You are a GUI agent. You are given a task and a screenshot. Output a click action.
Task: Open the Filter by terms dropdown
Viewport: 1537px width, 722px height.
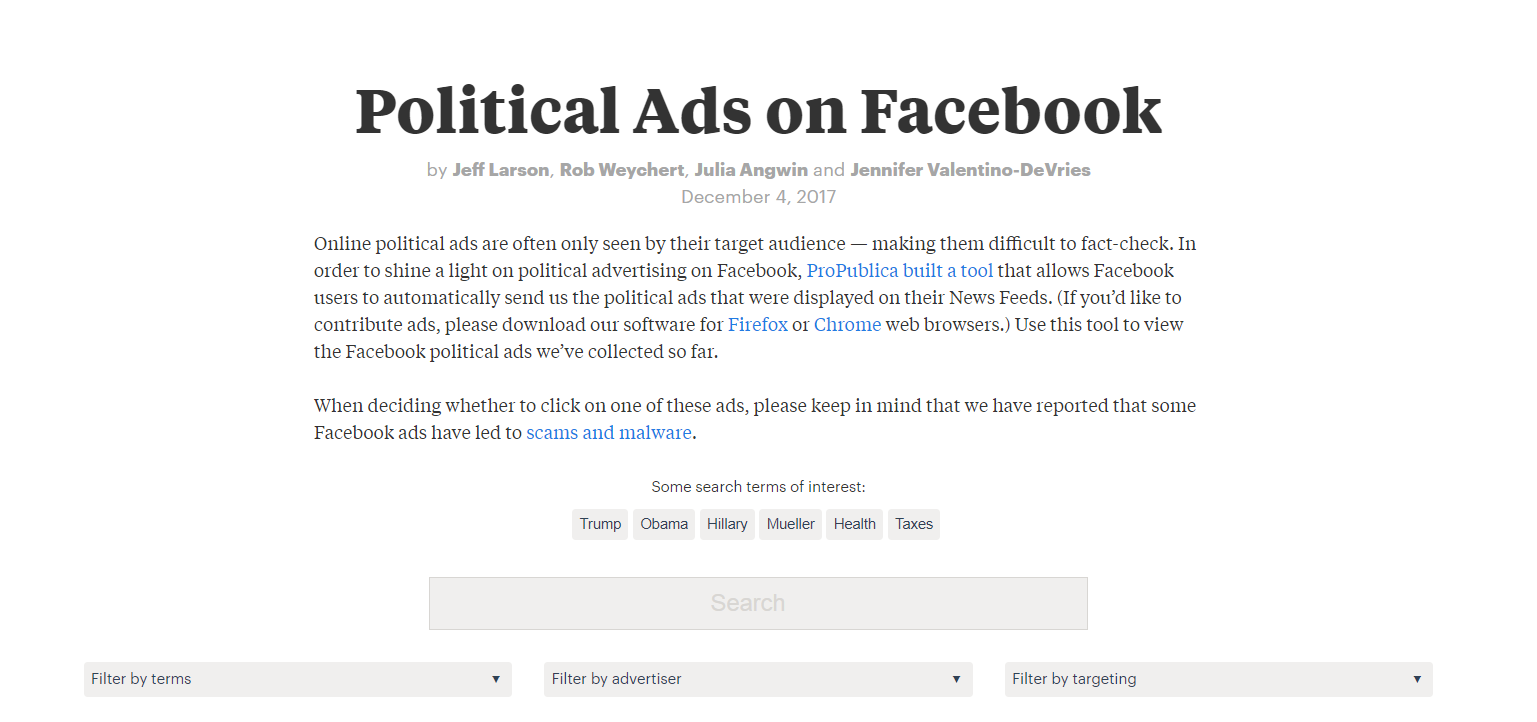pyautogui.click(x=297, y=679)
